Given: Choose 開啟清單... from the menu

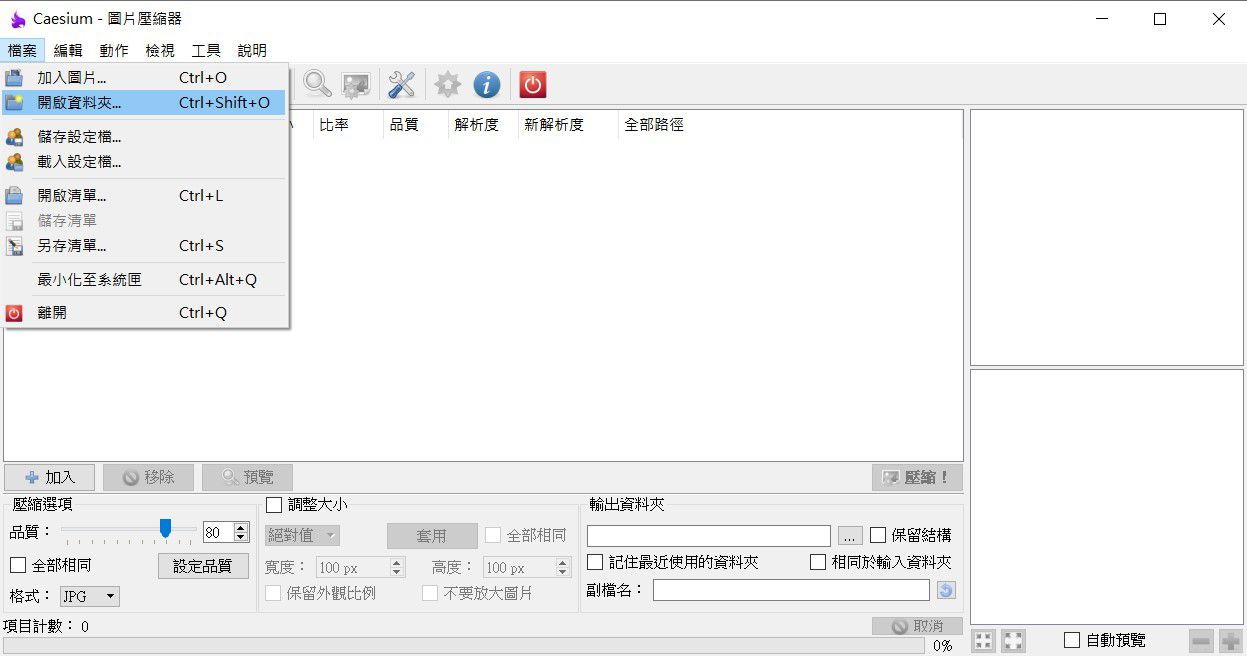Looking at the screenshot, I should (144, 196).
